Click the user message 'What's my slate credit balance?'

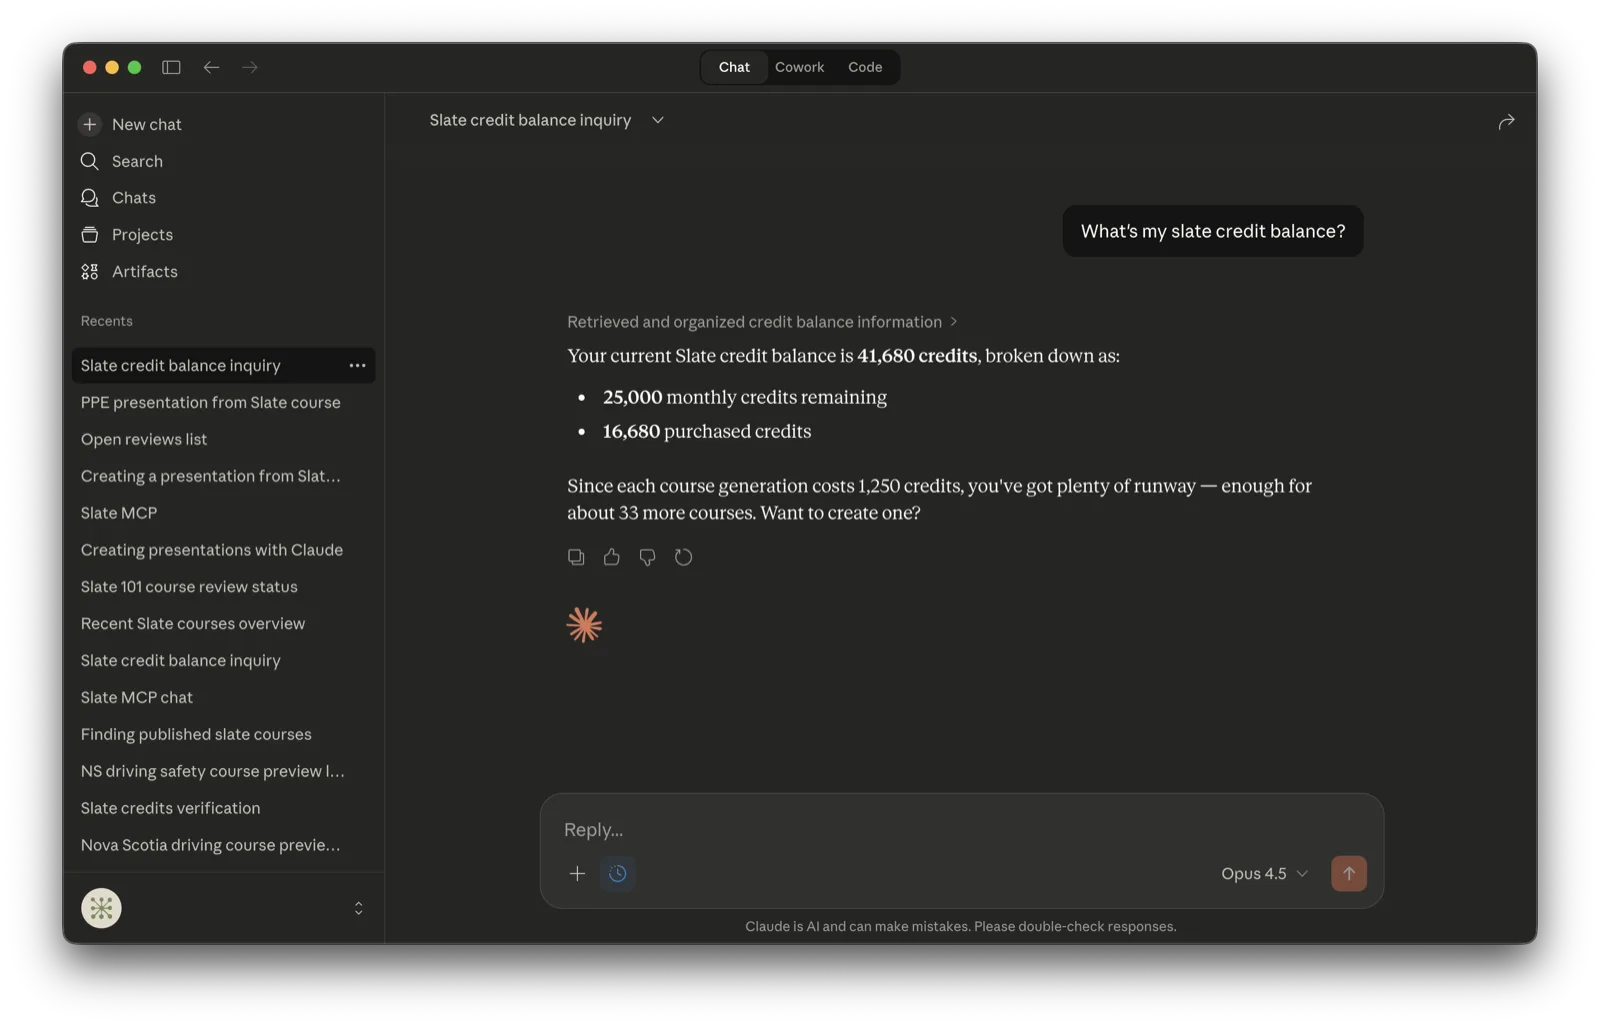(x=1212, y=231)
